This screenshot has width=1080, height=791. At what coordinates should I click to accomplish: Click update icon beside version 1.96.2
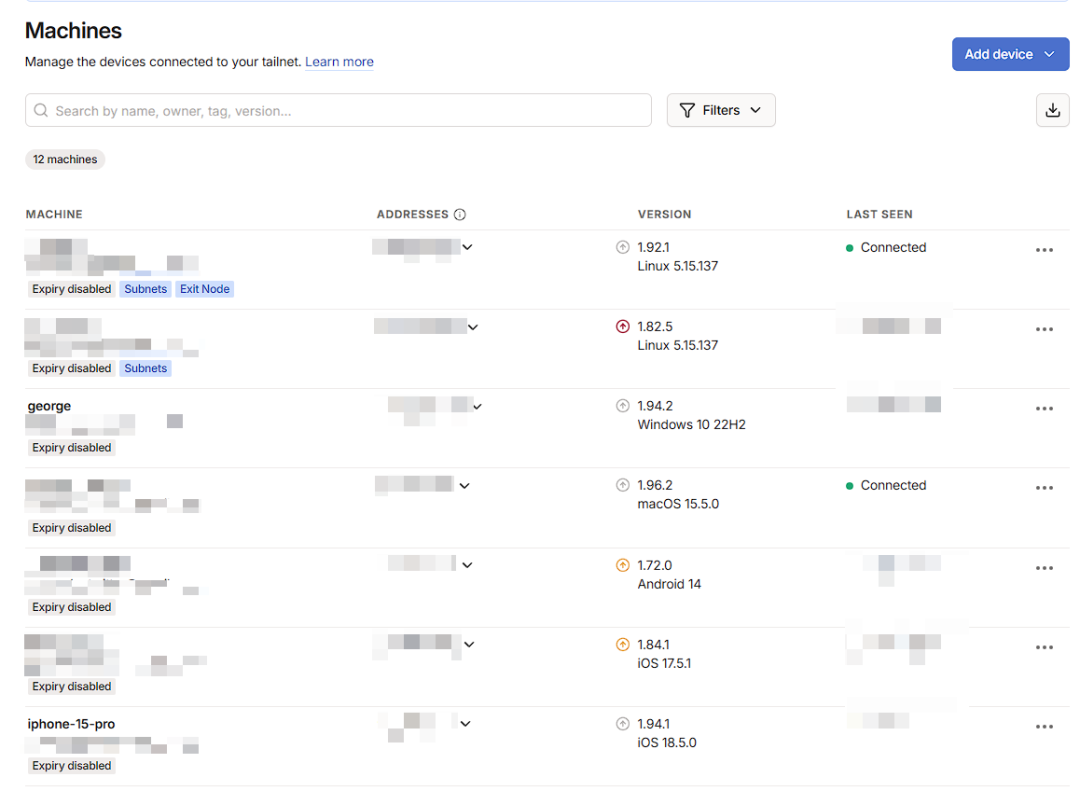623,485
